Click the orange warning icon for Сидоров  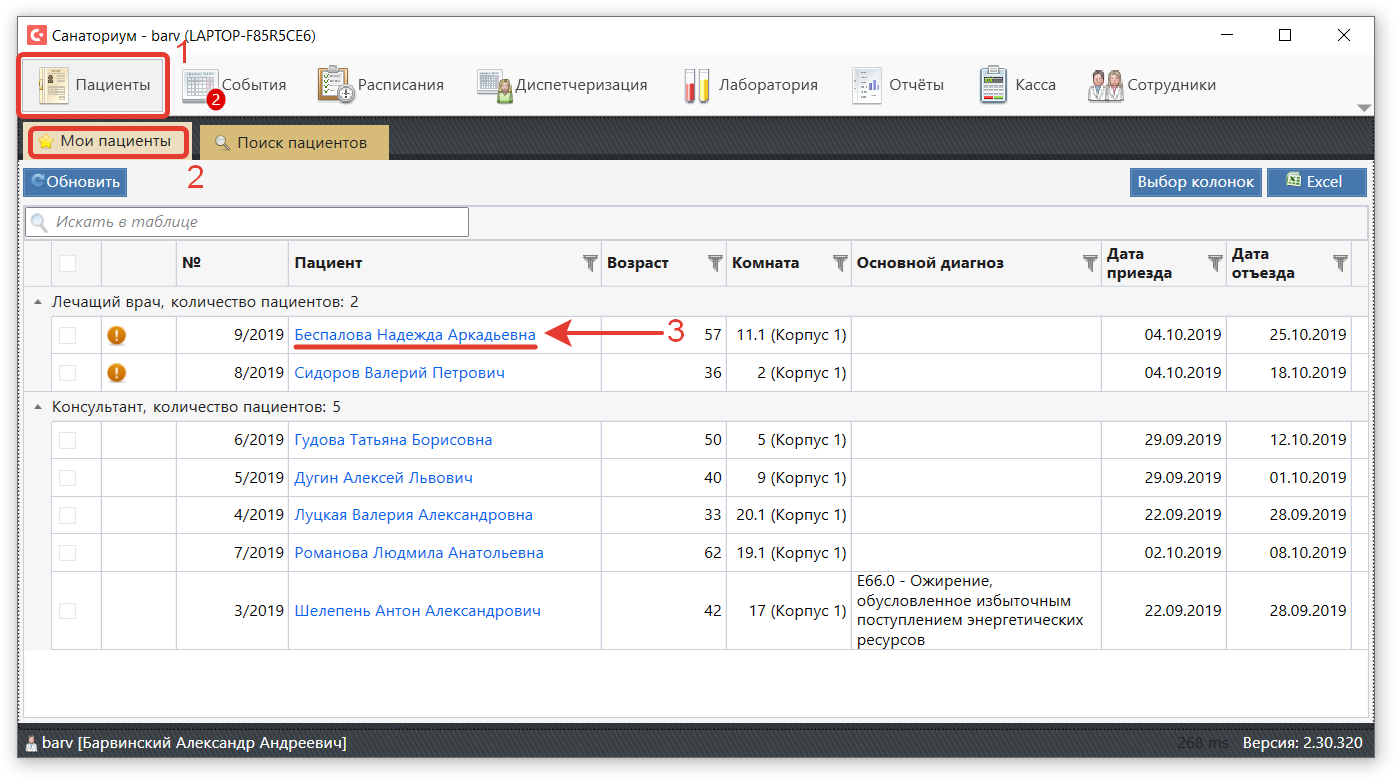point(117,373)
